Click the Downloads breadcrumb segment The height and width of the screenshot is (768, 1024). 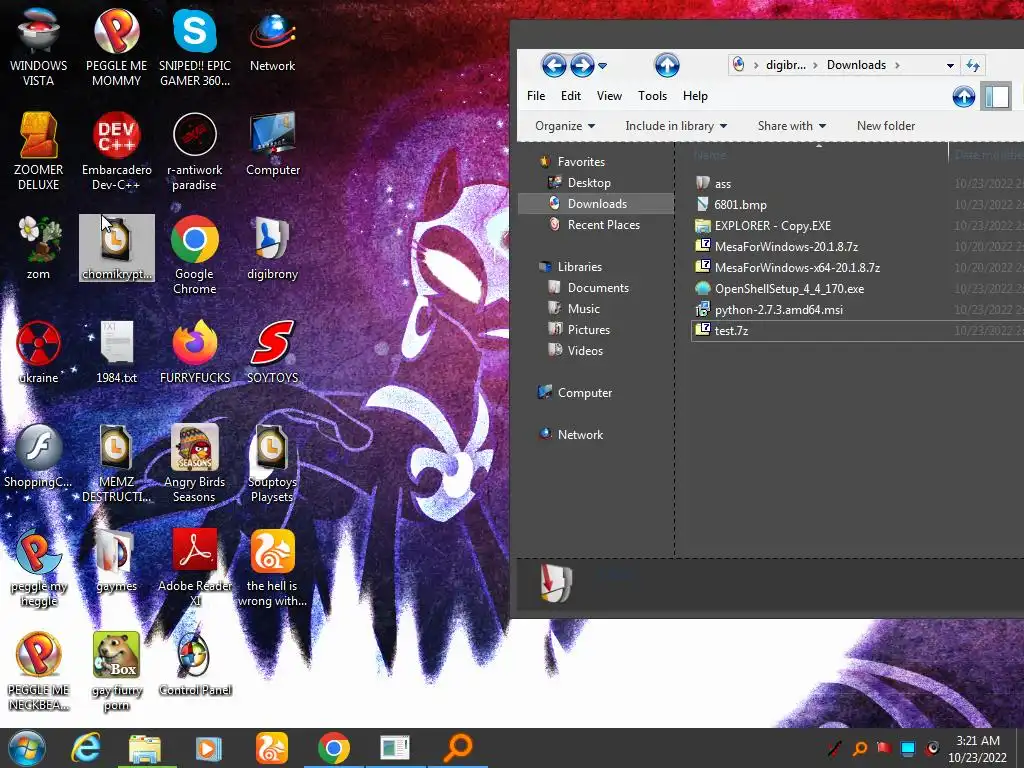coord(856,65)
